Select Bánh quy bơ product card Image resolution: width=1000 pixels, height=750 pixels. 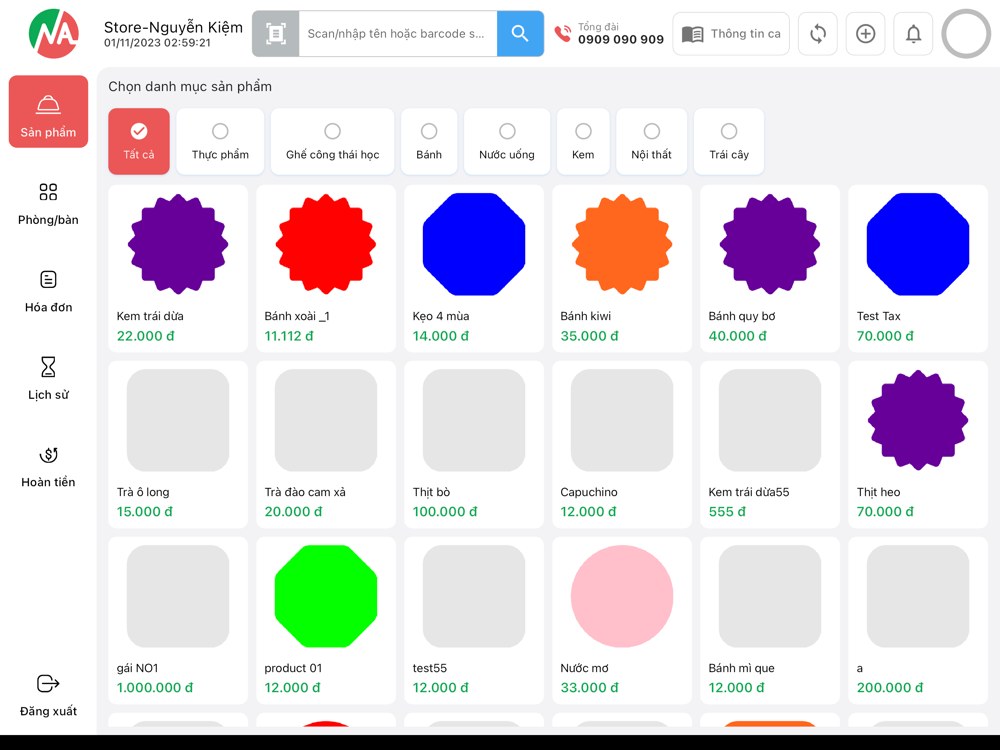(770, 268)
